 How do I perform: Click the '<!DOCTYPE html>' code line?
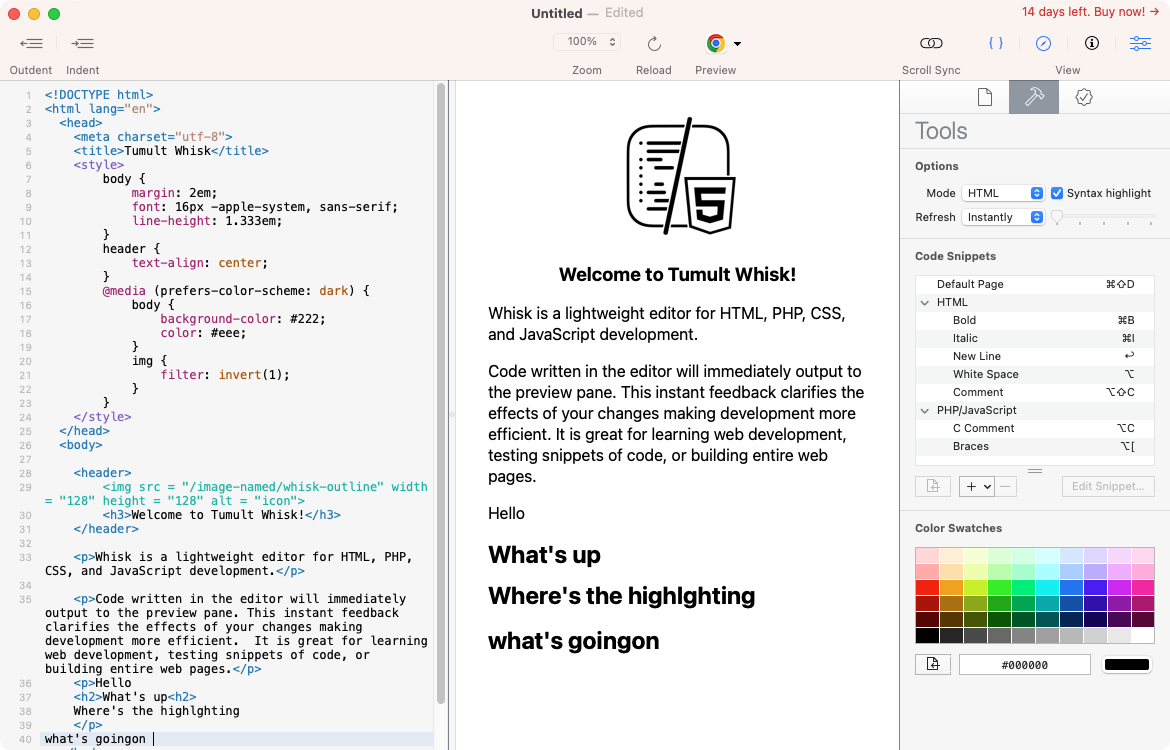[98, 95]
